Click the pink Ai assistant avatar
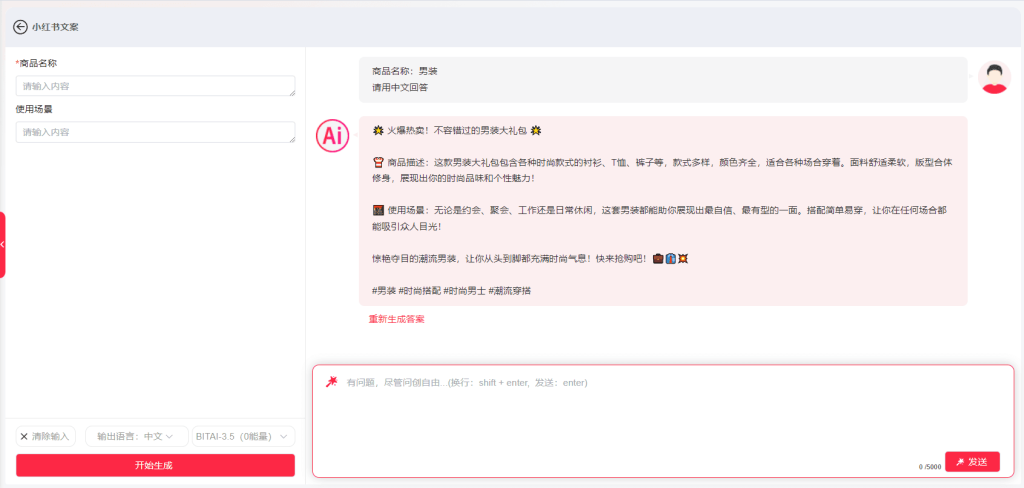 click(332, 135)
